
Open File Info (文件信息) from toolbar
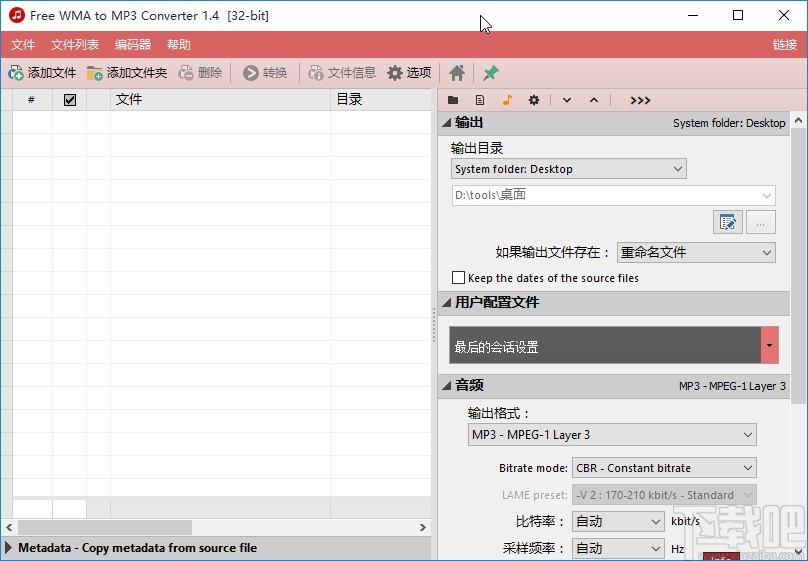[342, 73]
